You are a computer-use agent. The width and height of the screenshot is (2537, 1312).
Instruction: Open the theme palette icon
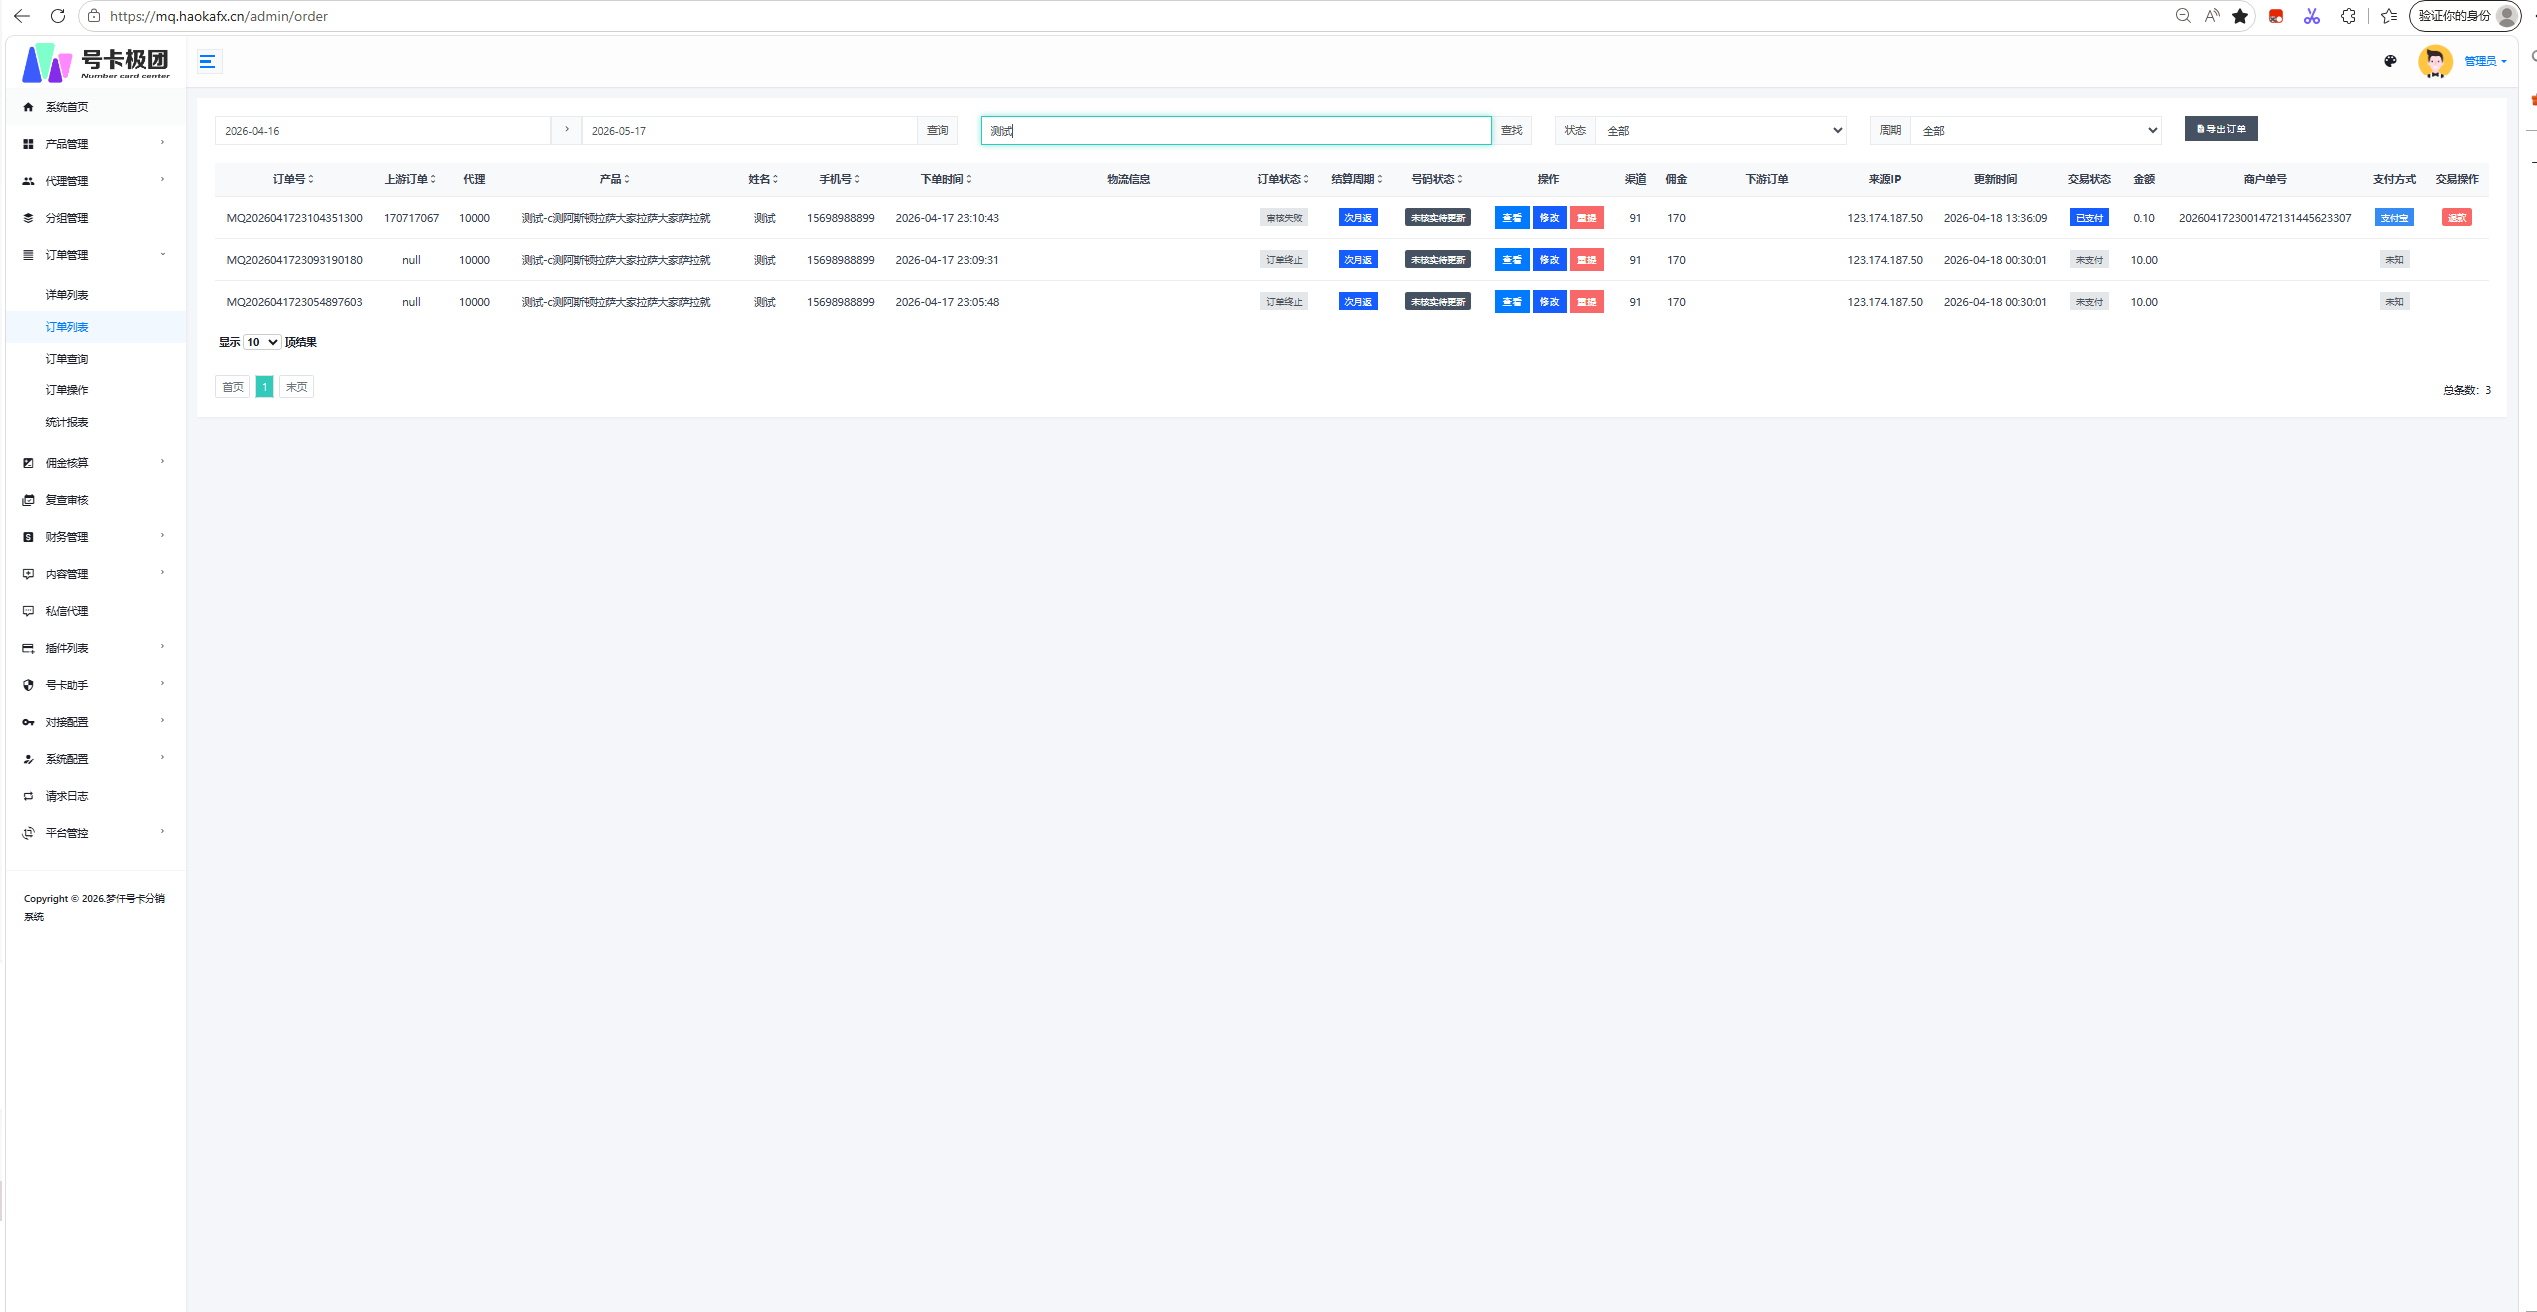tap(2390, 61)
